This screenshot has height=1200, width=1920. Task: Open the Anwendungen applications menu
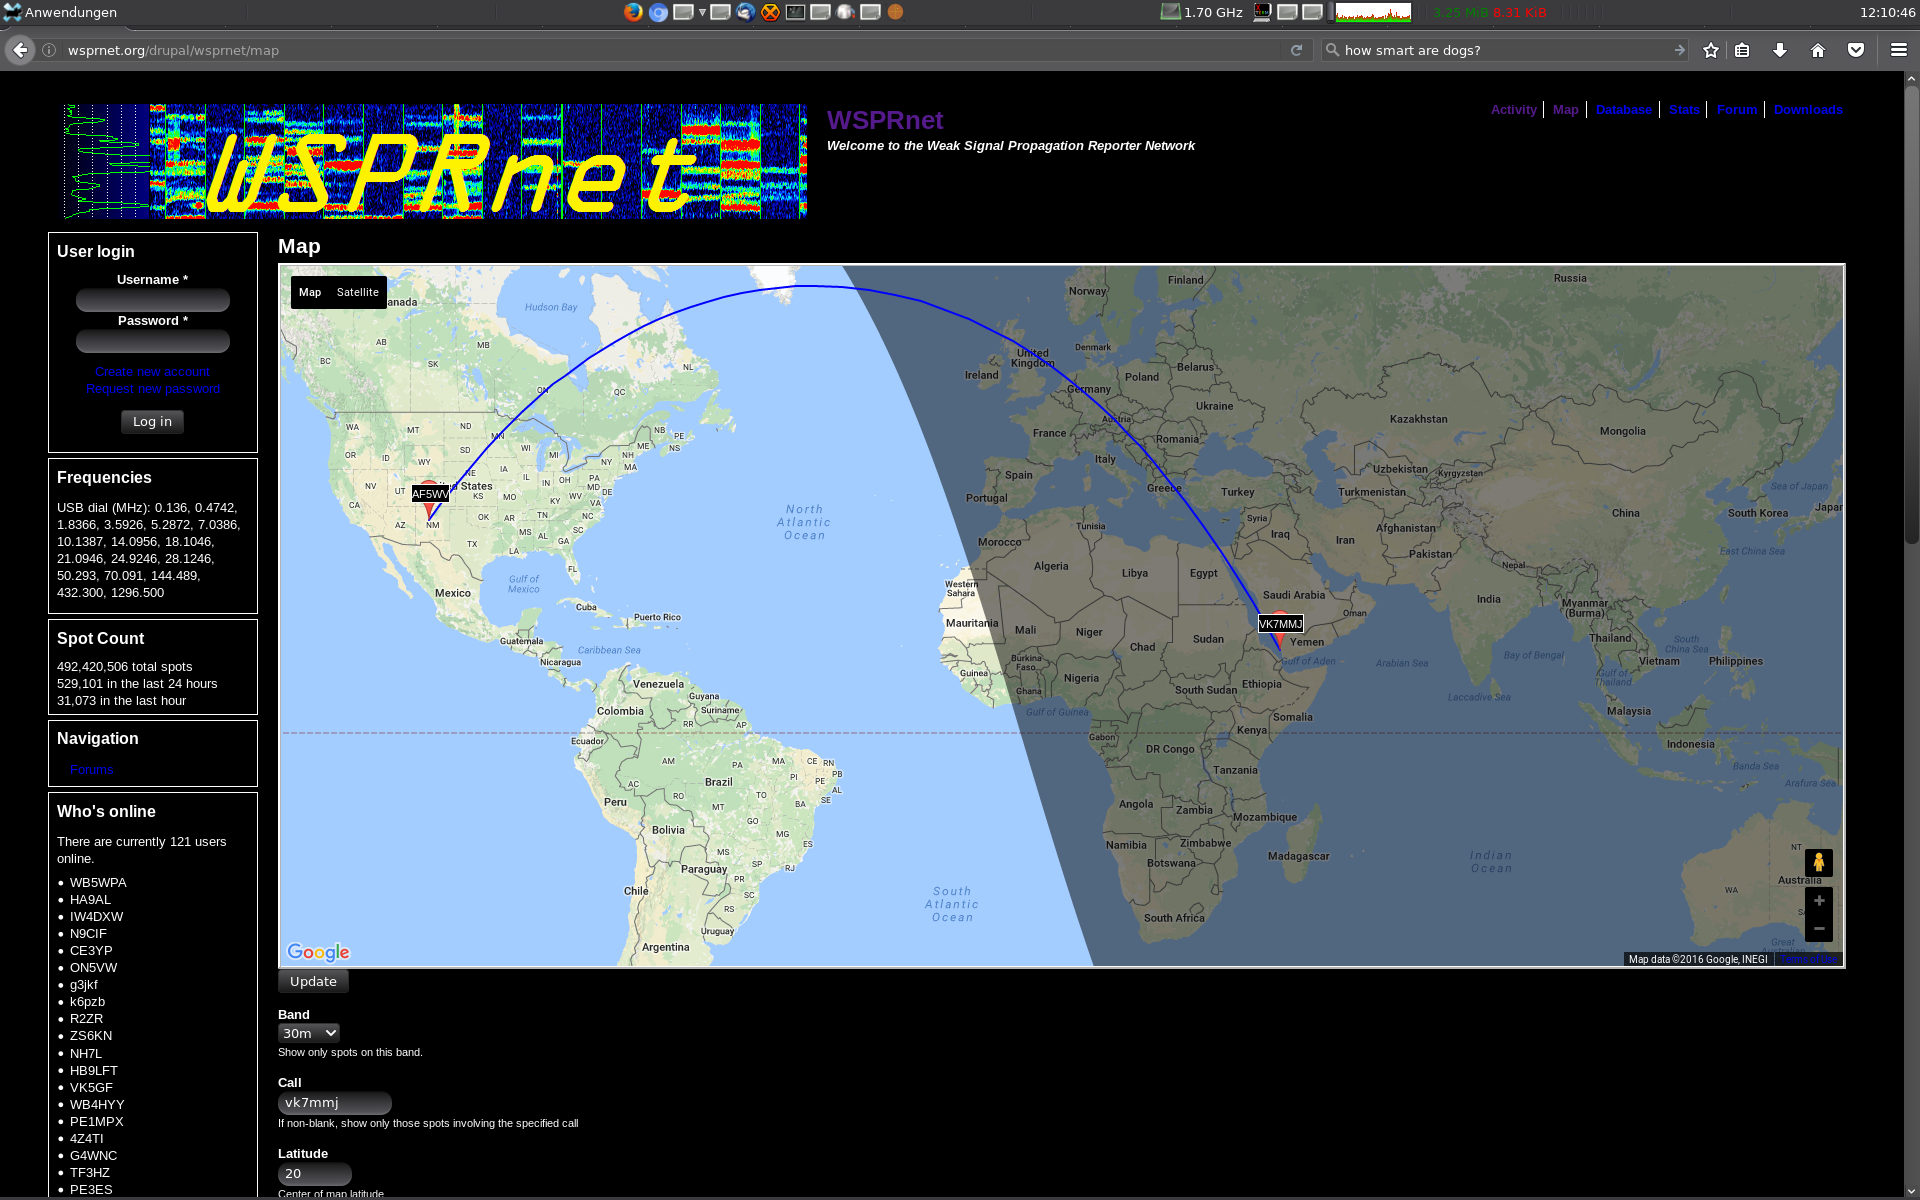click(x=60, y=12)
